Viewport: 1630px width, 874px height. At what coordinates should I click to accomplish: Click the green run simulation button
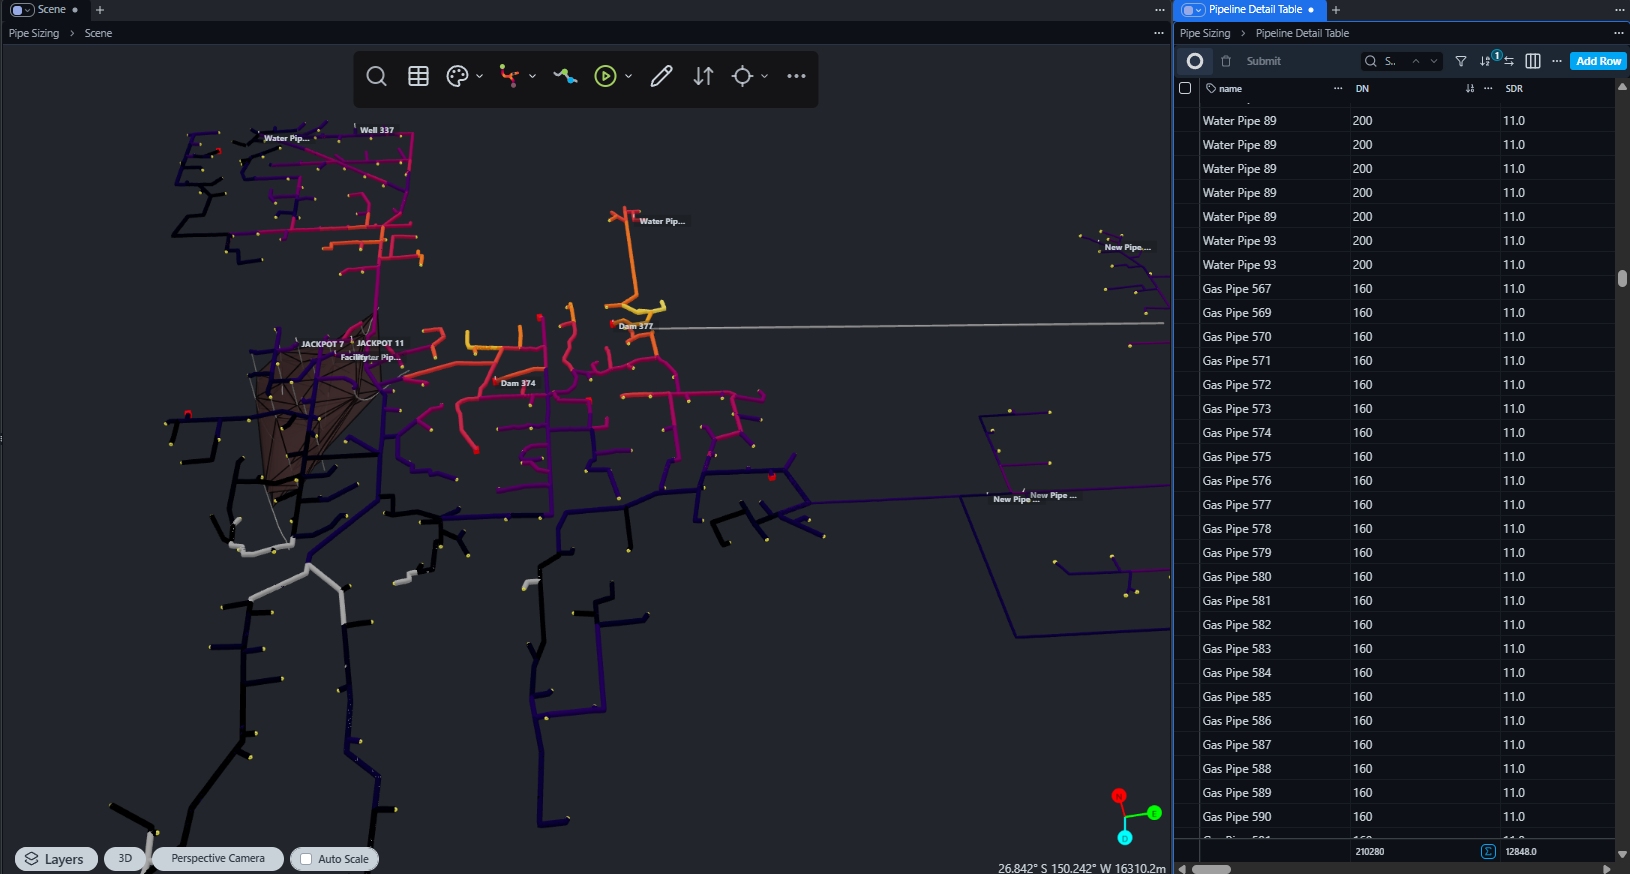(x=605, y=76)
